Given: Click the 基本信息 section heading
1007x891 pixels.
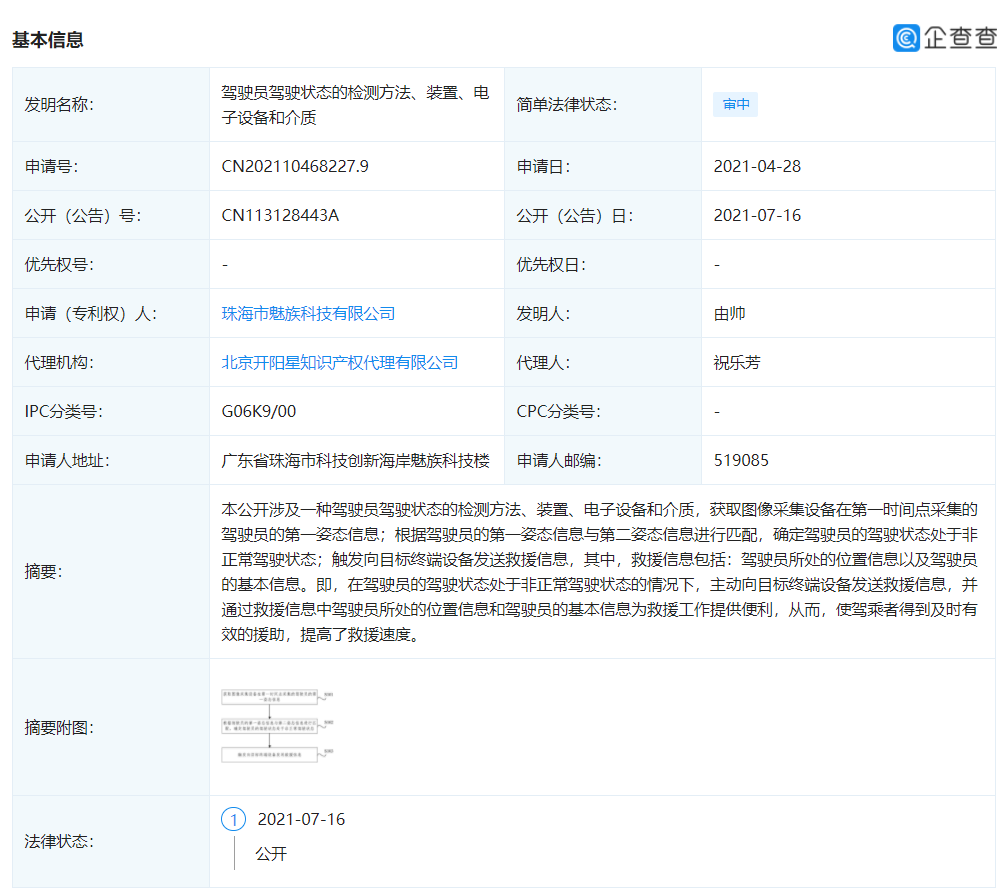Looking at the screenshot, I should click(48, 40).
